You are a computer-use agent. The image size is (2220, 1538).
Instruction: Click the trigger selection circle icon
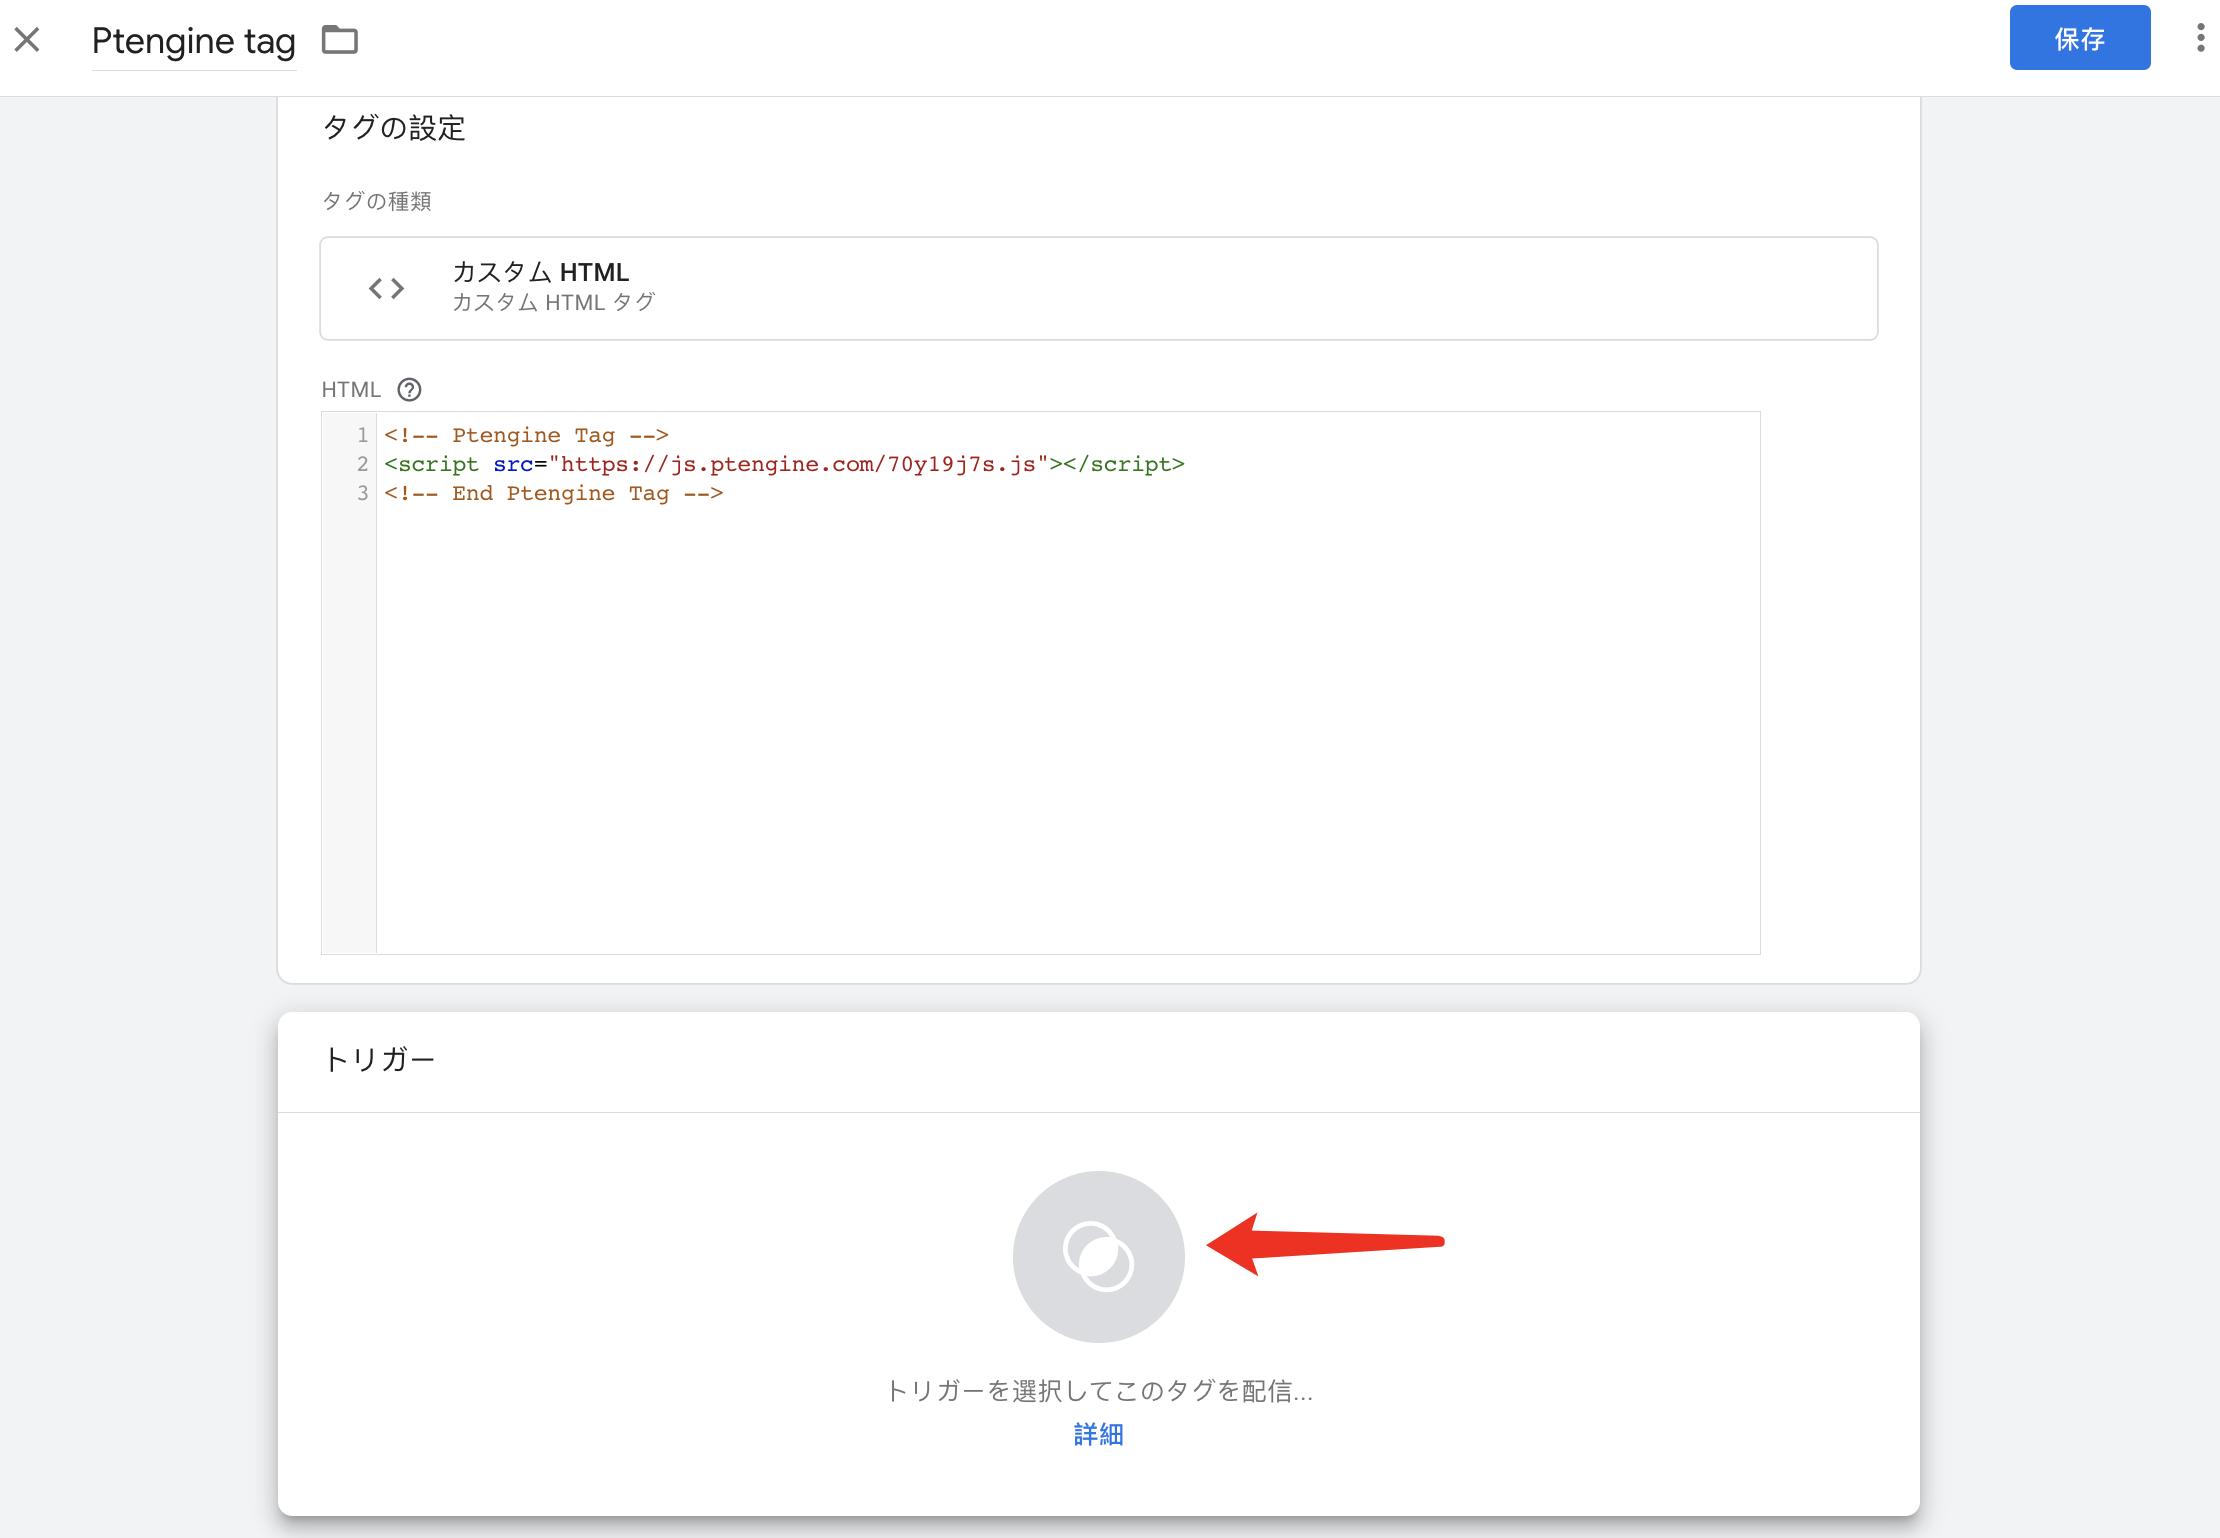(1098, 1256)
